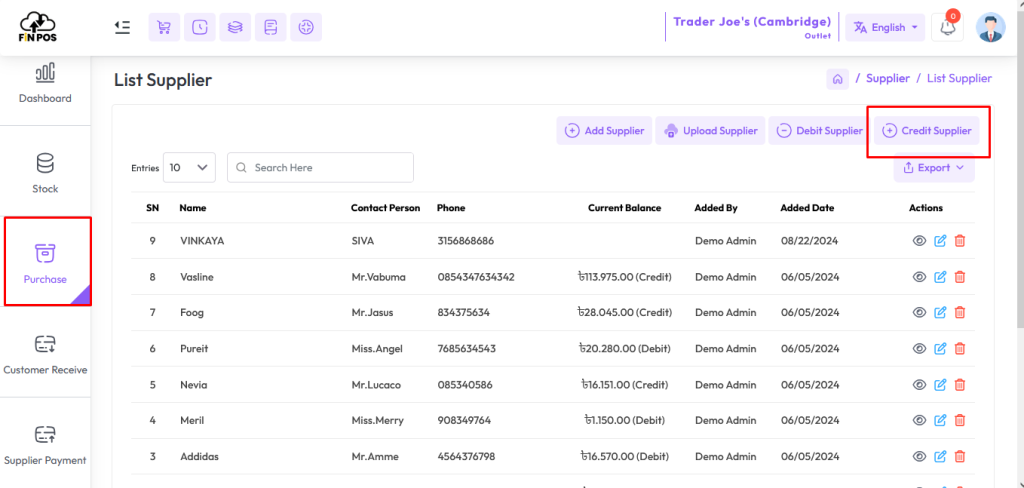Select the VINKAYA name cell
1024x488 pixels.
(202, 241)
